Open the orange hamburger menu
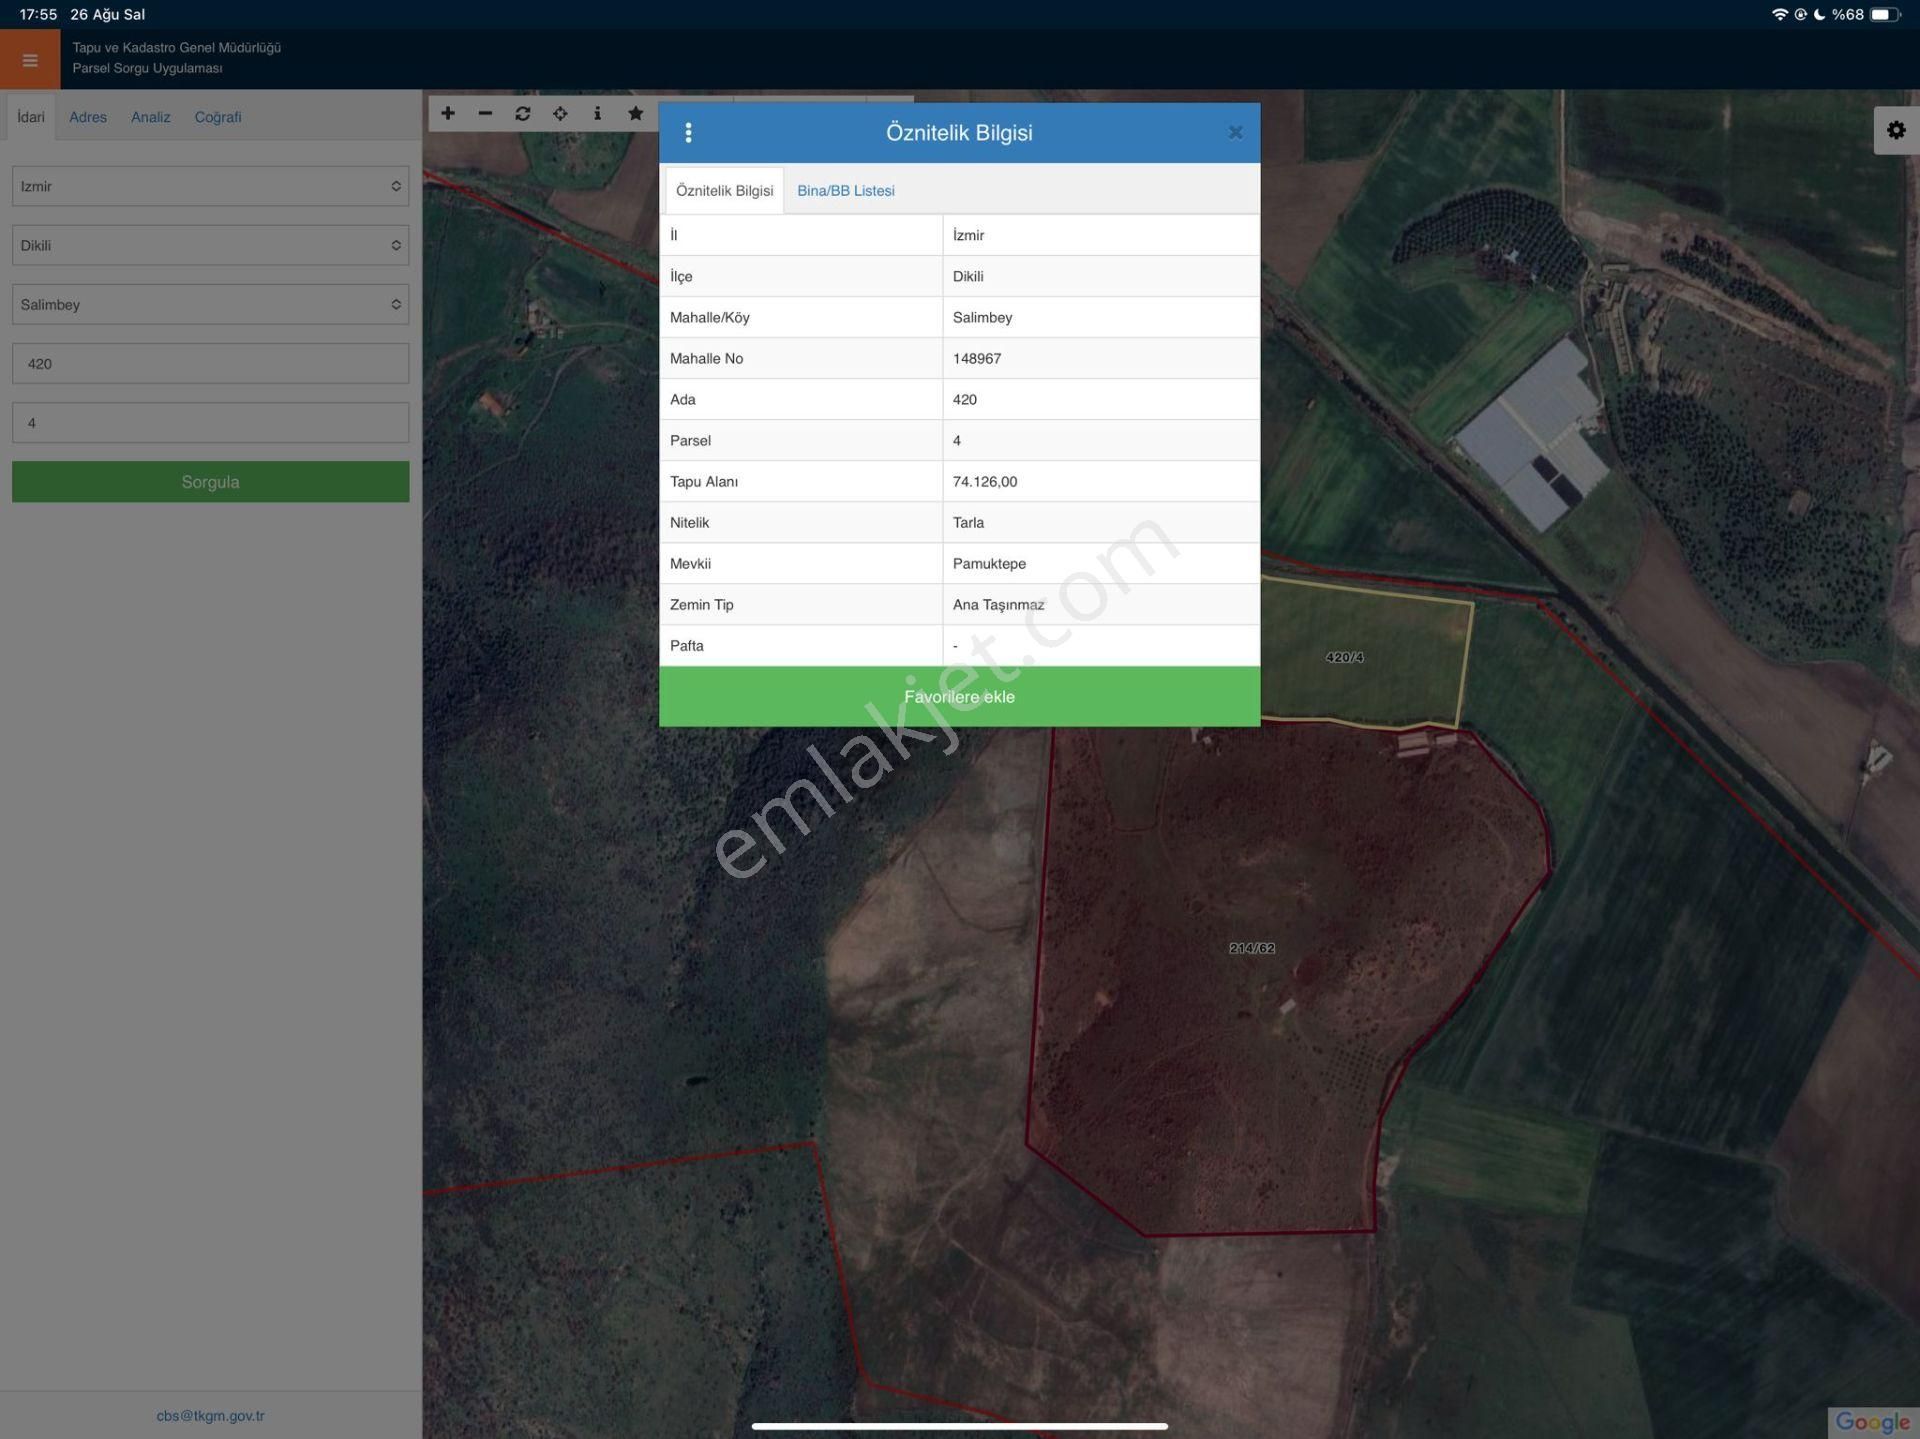 30,60
